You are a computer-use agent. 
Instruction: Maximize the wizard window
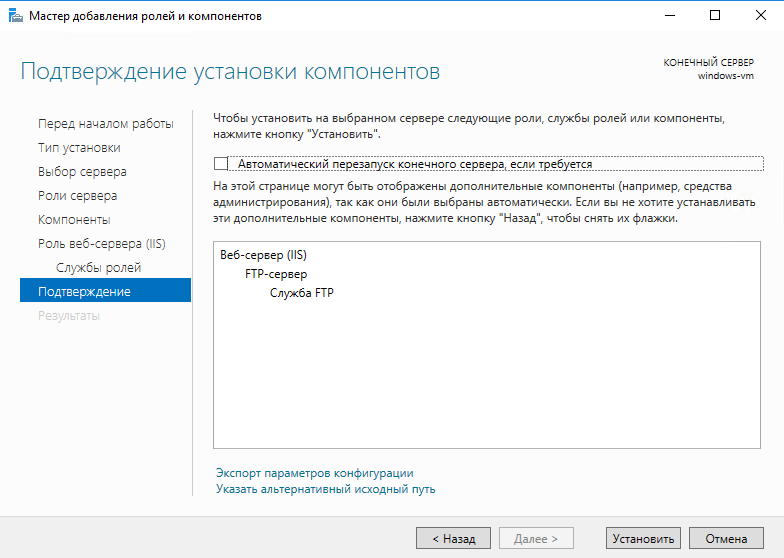click(x=715, y=16)
